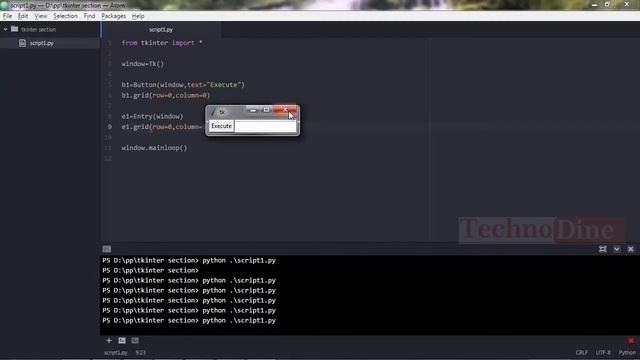Open the Packages menu

point(113,16)
